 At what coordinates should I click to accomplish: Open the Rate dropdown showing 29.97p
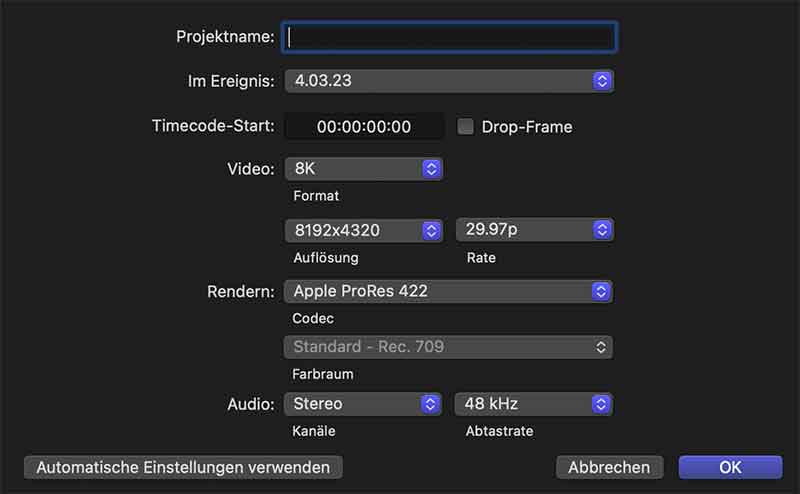pos(535,230)
